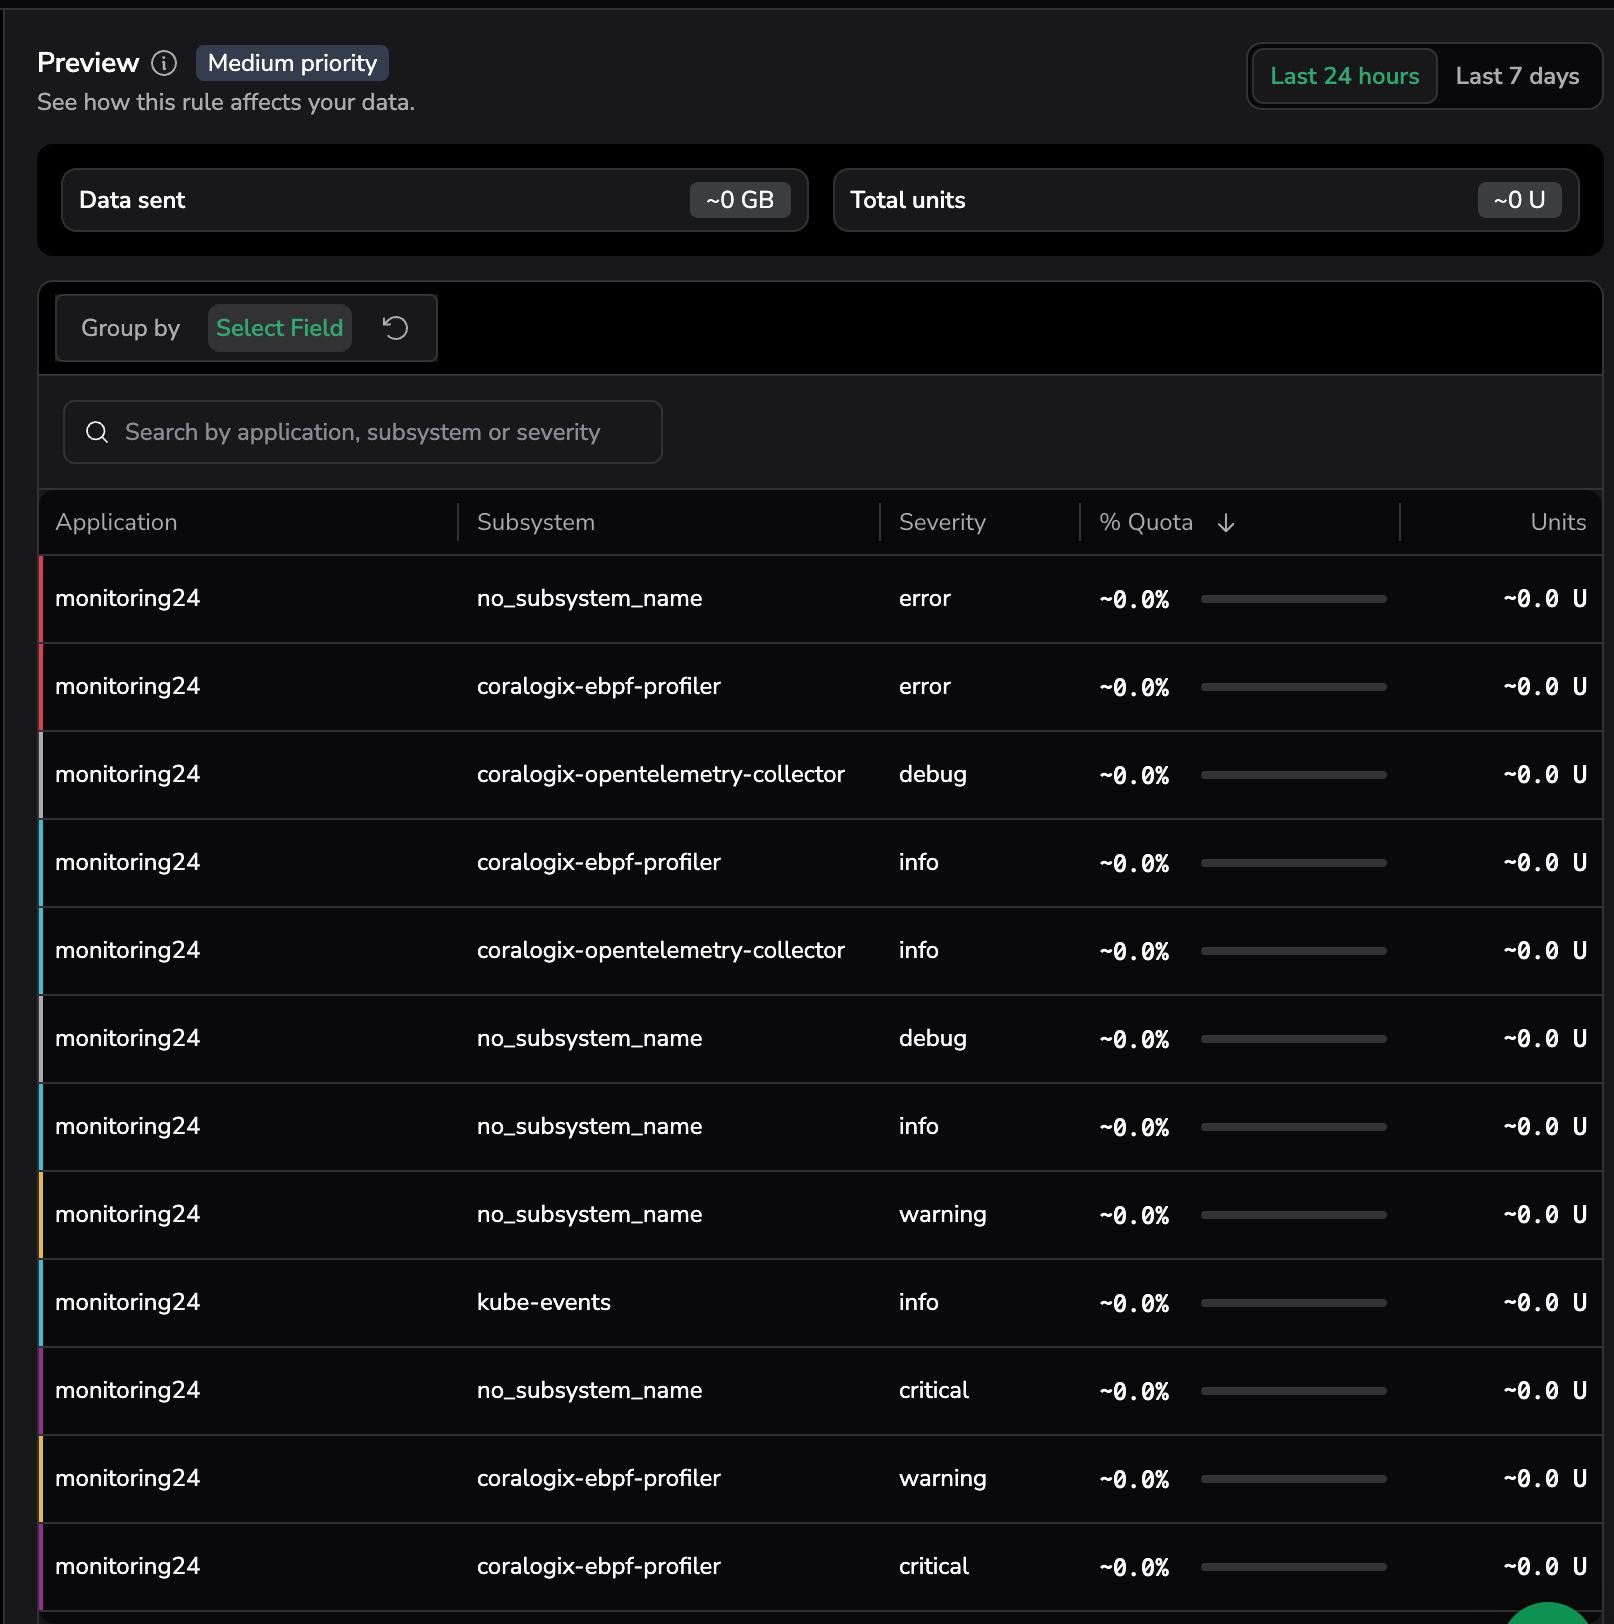This screenshot has height=1624, width=1614.
Task: Click the Total units label
Action: tap(908, 200)
